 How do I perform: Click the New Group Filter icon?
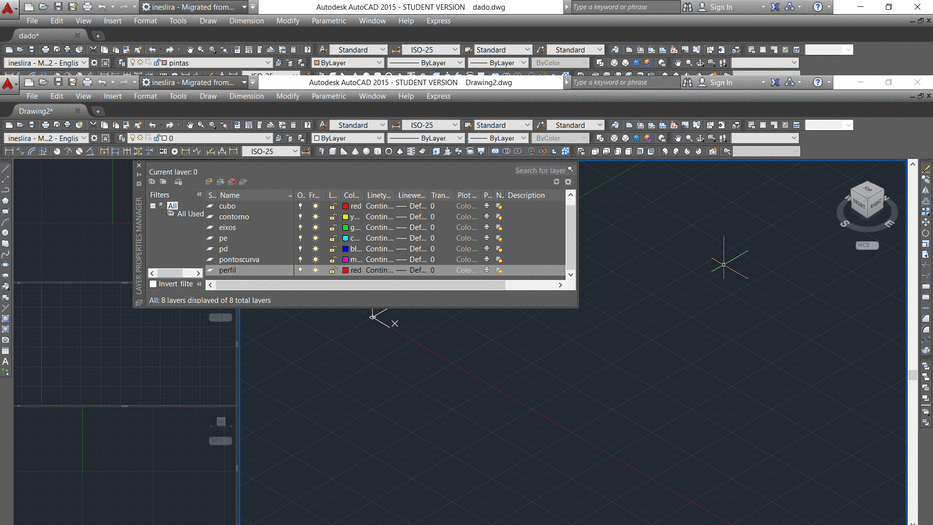(x=163, y=182)
